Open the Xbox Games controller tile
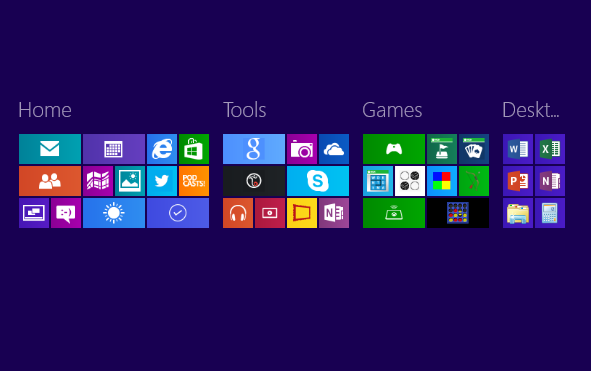This screenshot has height=371, width=591. point(394,149)
